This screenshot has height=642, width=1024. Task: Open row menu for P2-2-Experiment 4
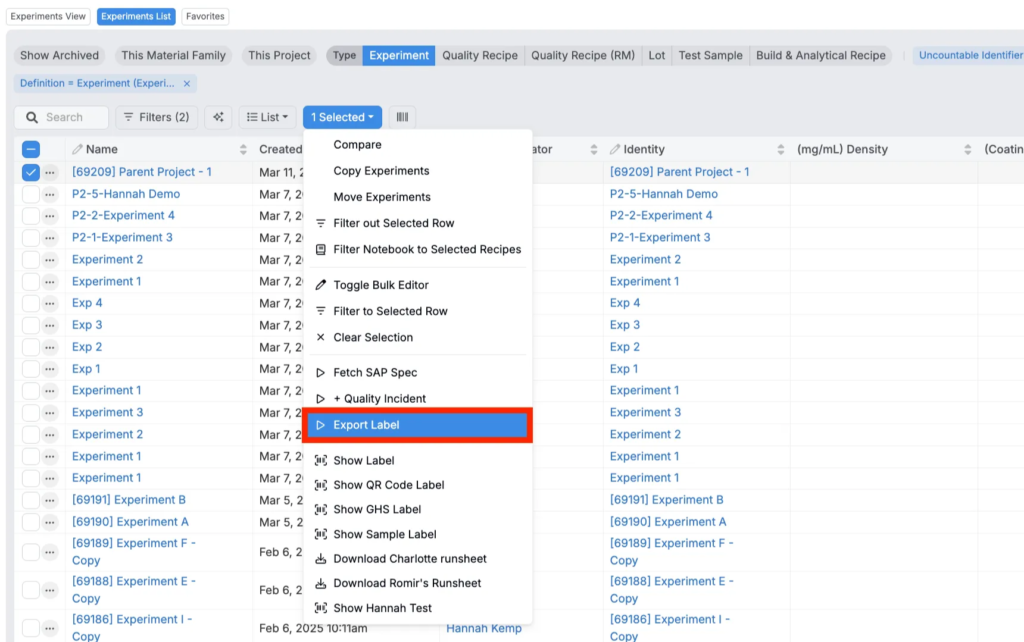(50, 216)
